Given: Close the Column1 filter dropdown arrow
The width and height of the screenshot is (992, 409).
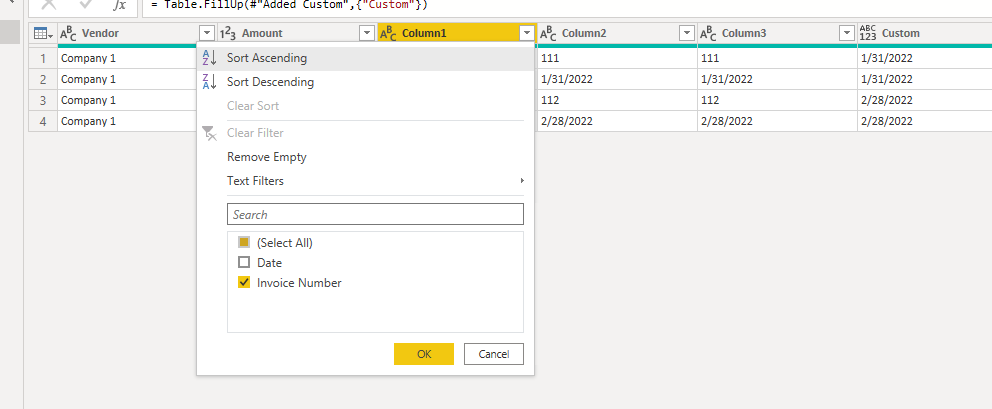Looking at the screenshot, I should (527, 34).
